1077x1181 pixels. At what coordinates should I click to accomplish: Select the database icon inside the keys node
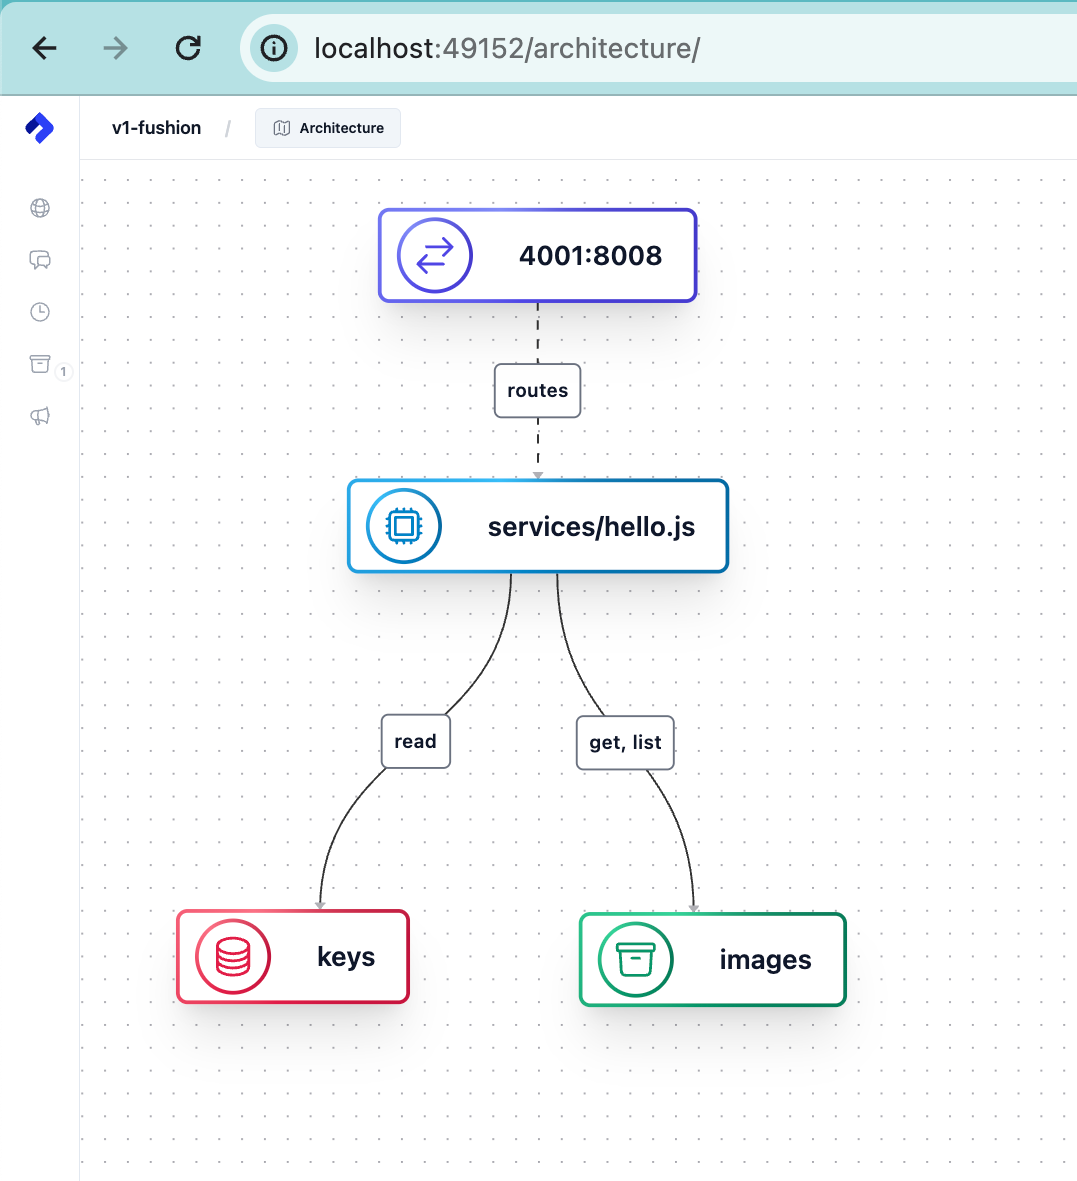point(232,956)
